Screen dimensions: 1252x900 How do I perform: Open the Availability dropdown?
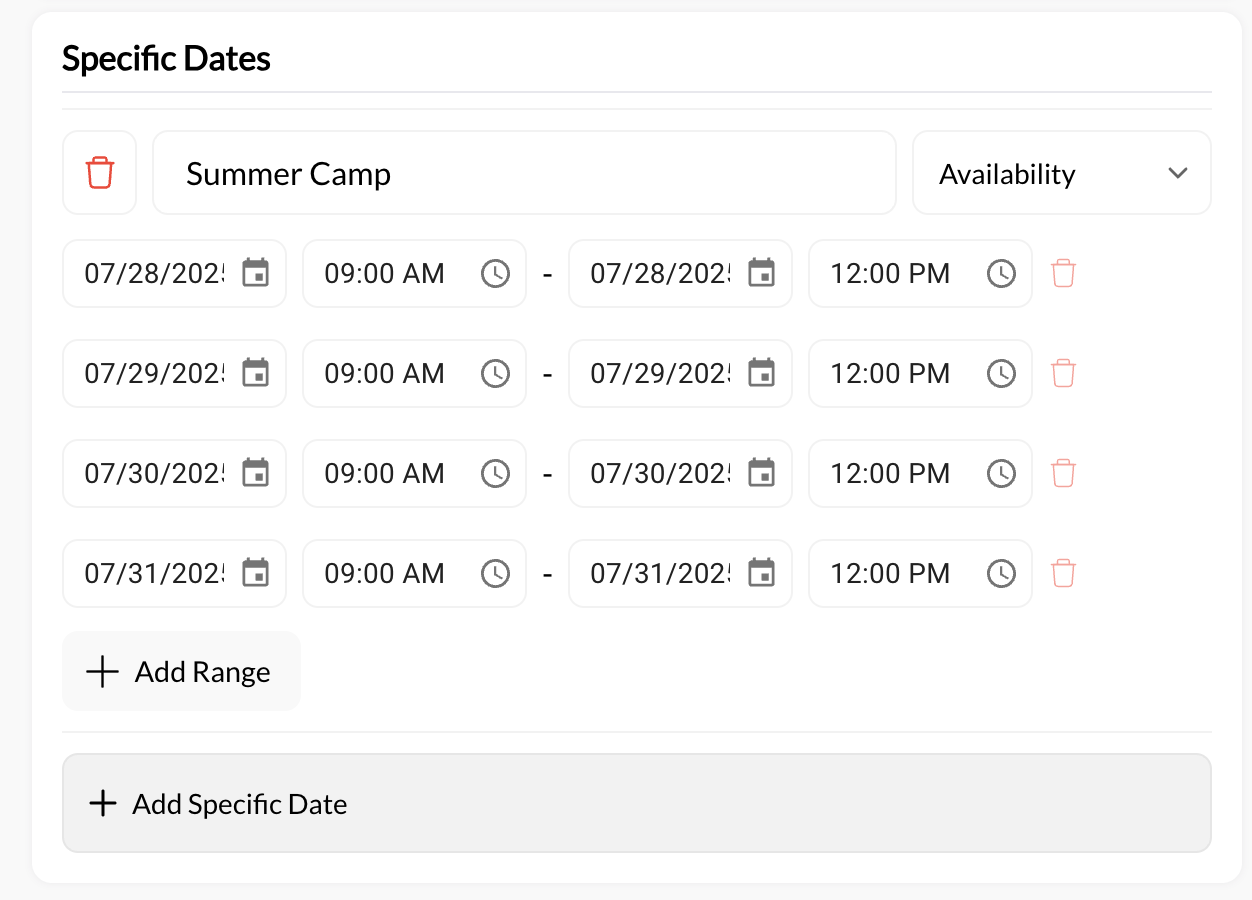1060,173
